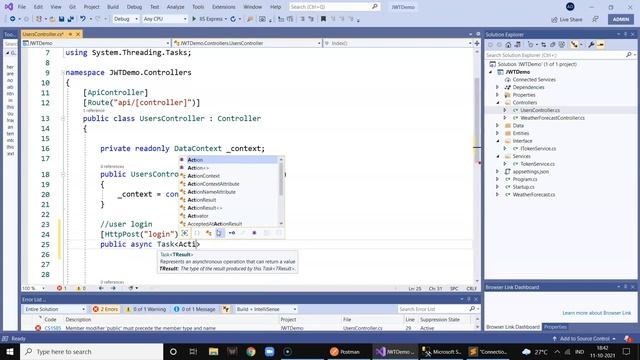The height and width of the screenshot is (360, 640).
Task: Open File Explorer from the taskbar
Action: coord(213,352)
